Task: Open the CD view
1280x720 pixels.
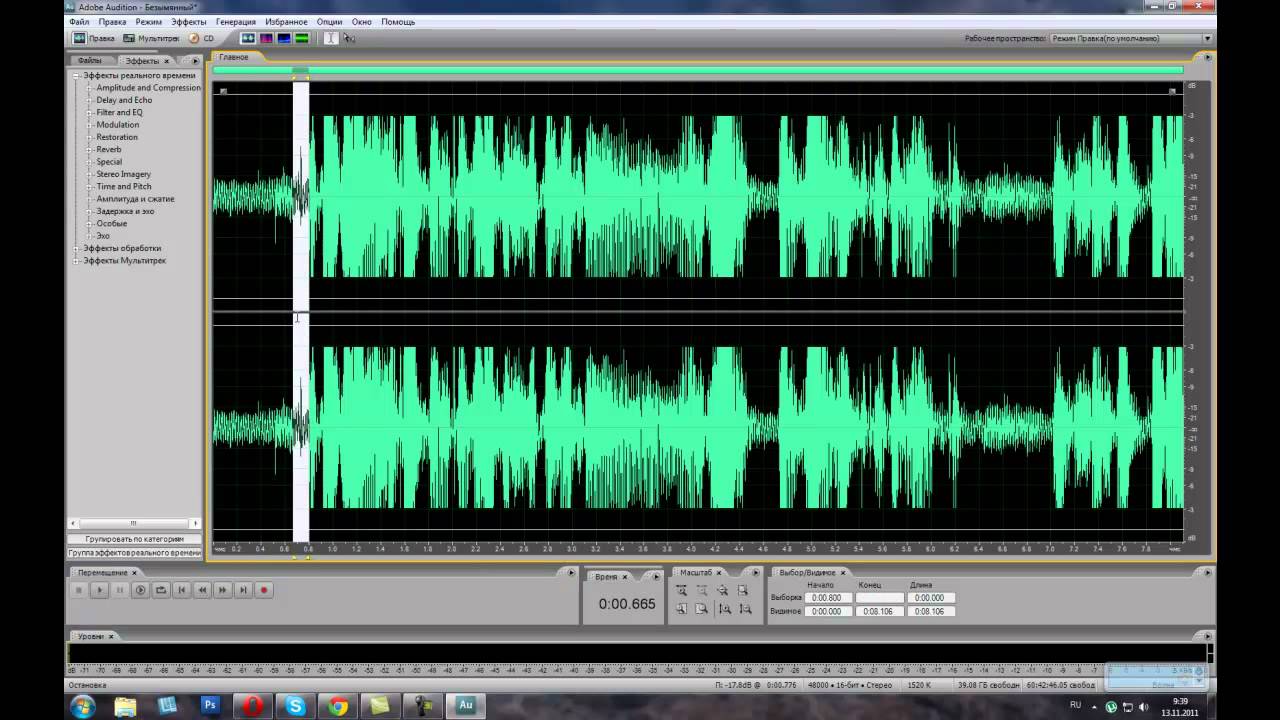Action: click(x=202, y=38)
